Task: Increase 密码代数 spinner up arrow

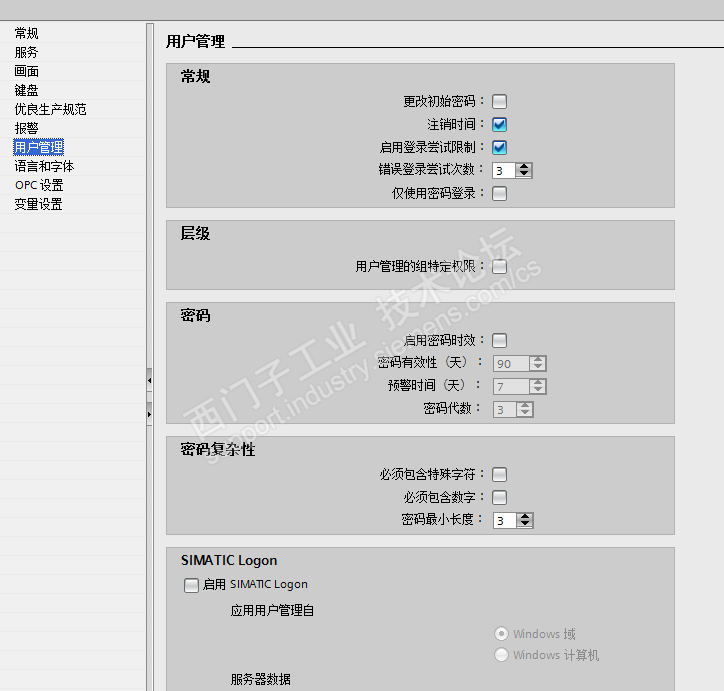Action: coord(525,406)
